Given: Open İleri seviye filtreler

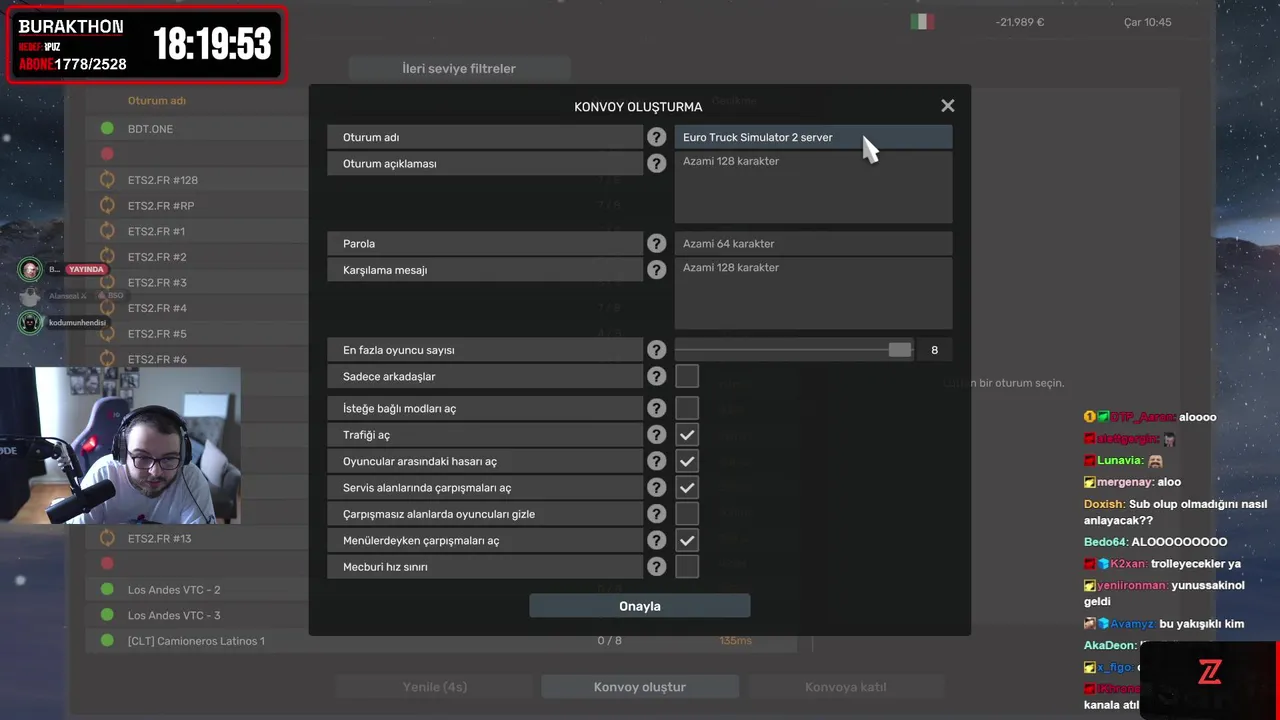Looking at the screenshot, I should tap(459, 68).
